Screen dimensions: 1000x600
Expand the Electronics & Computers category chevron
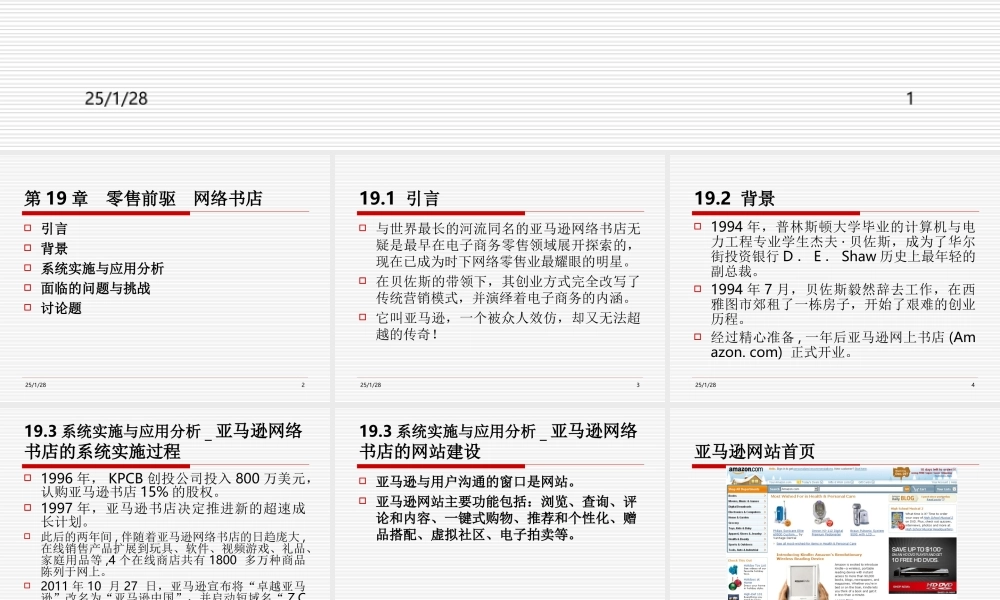[x=765, y=512]
